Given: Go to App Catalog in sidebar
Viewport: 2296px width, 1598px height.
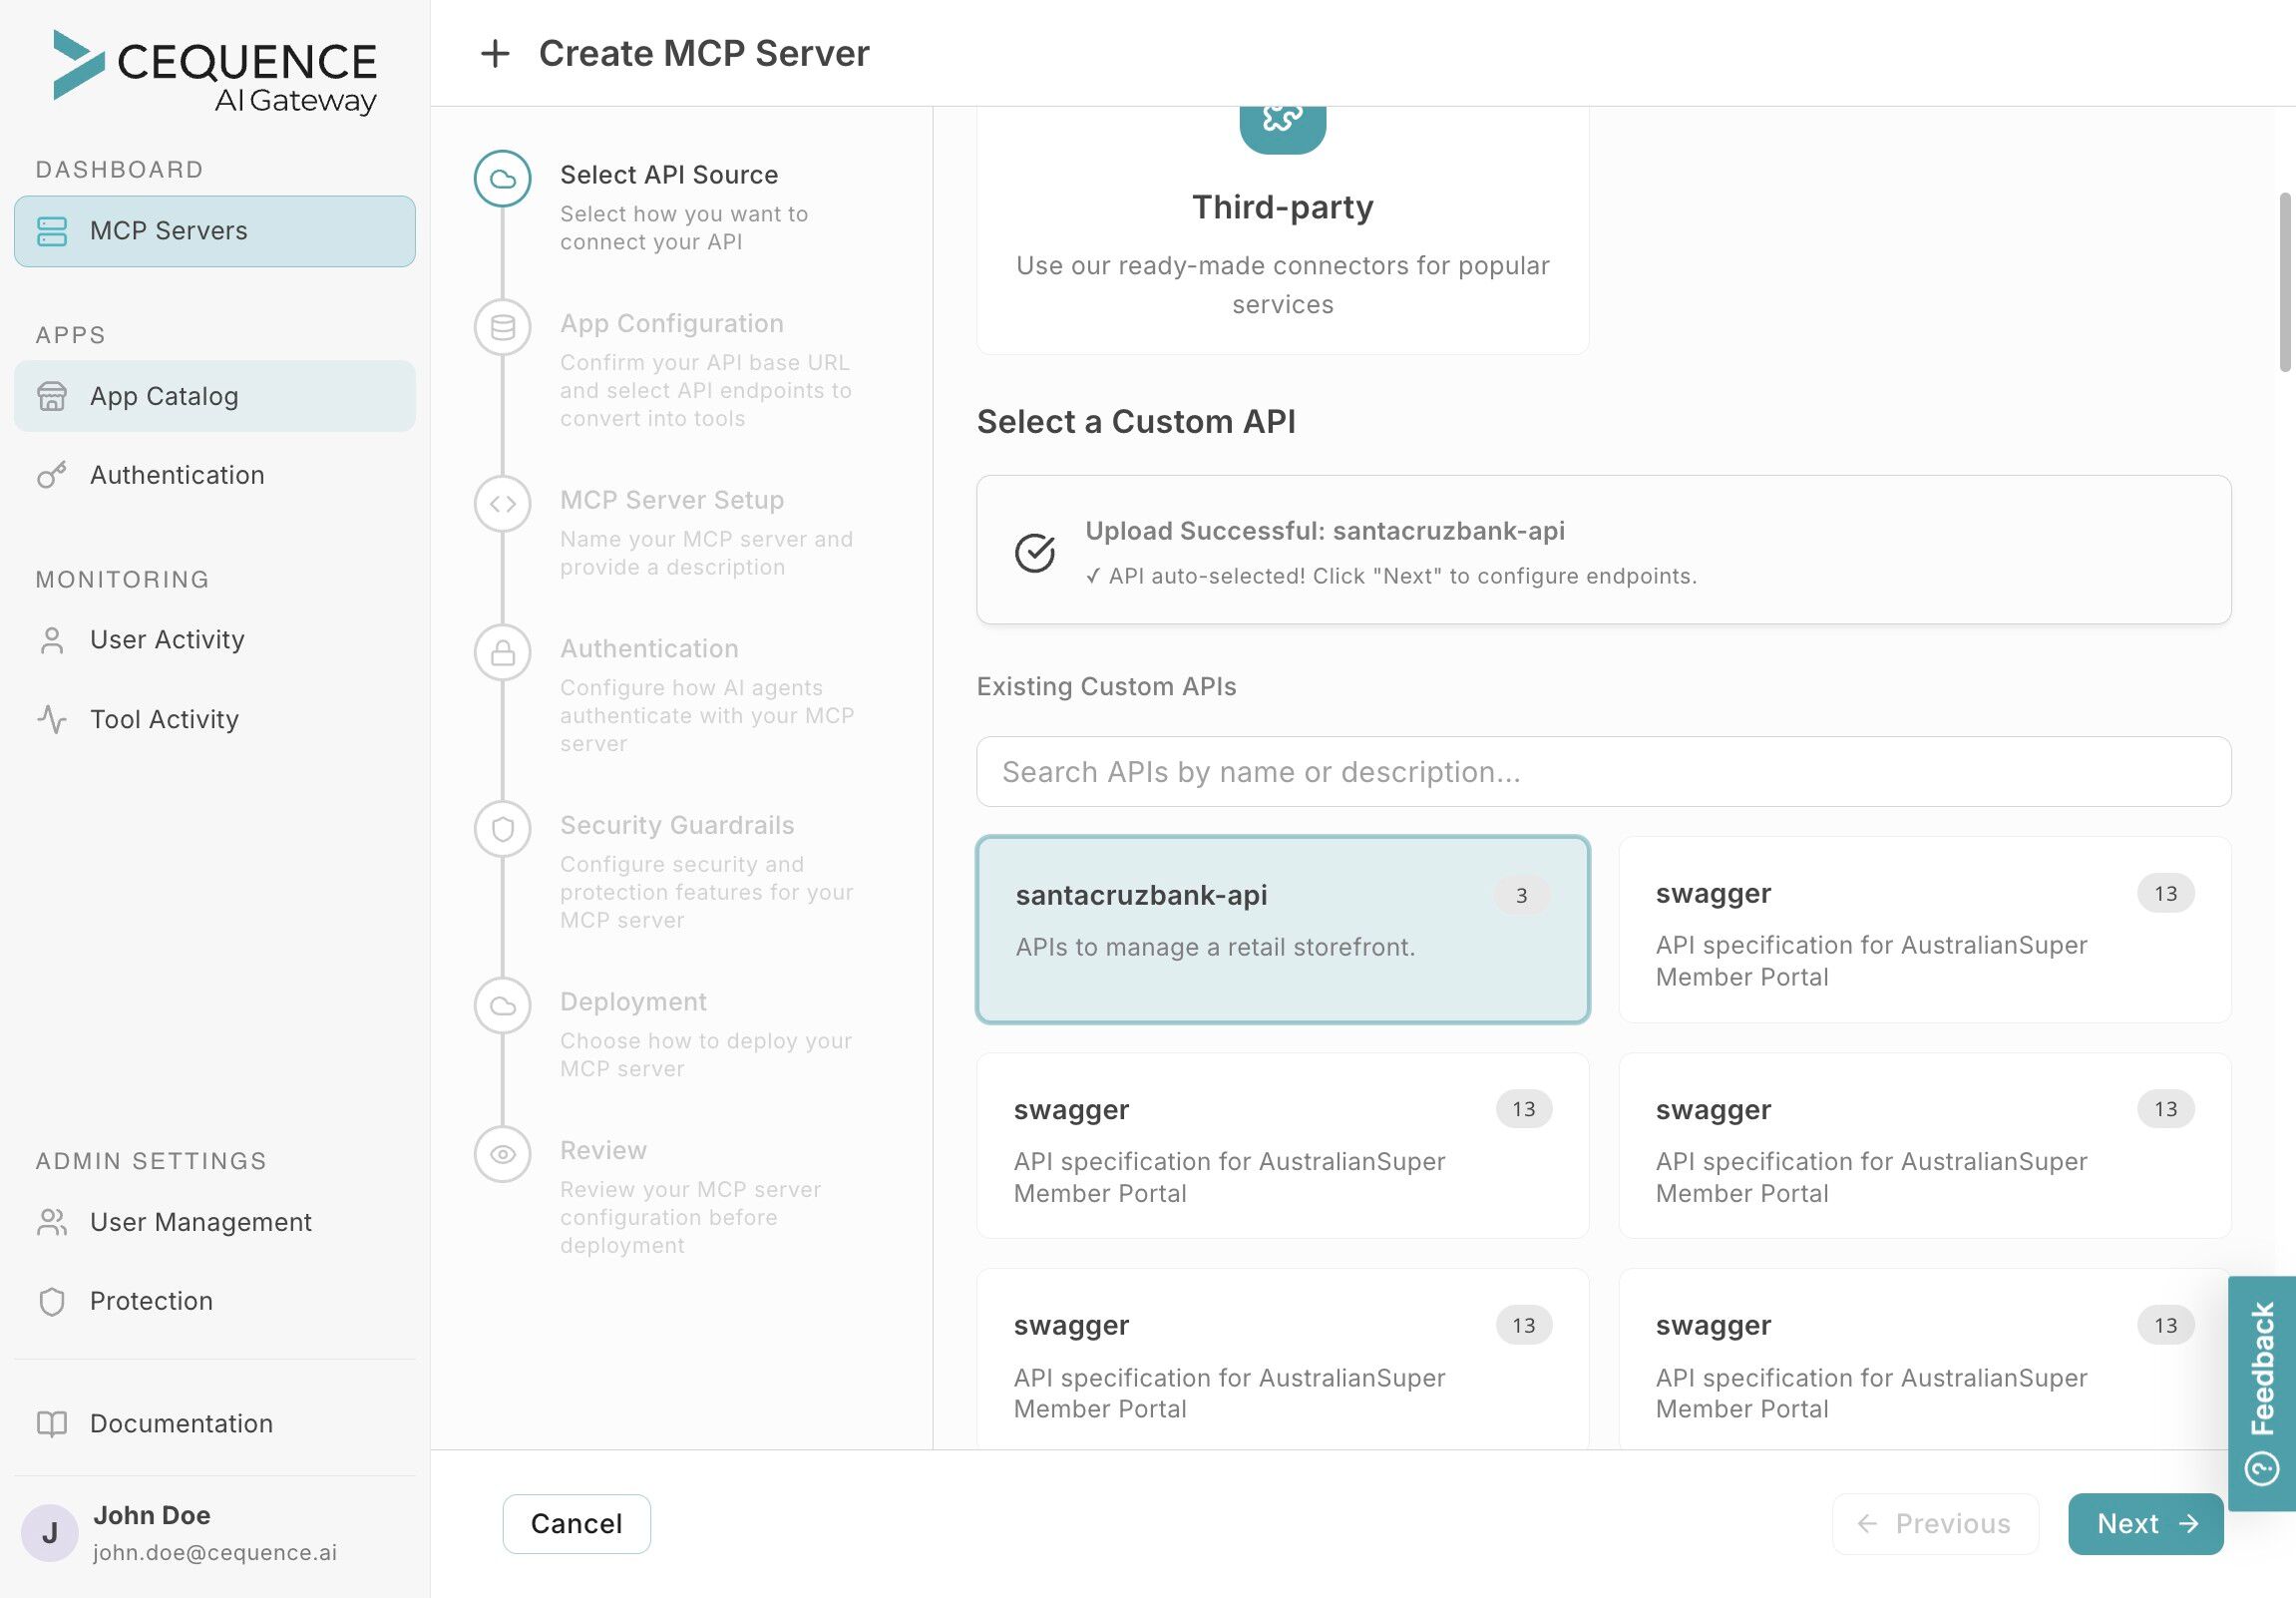Looking at the screenshot, I should tap(214, 396).
